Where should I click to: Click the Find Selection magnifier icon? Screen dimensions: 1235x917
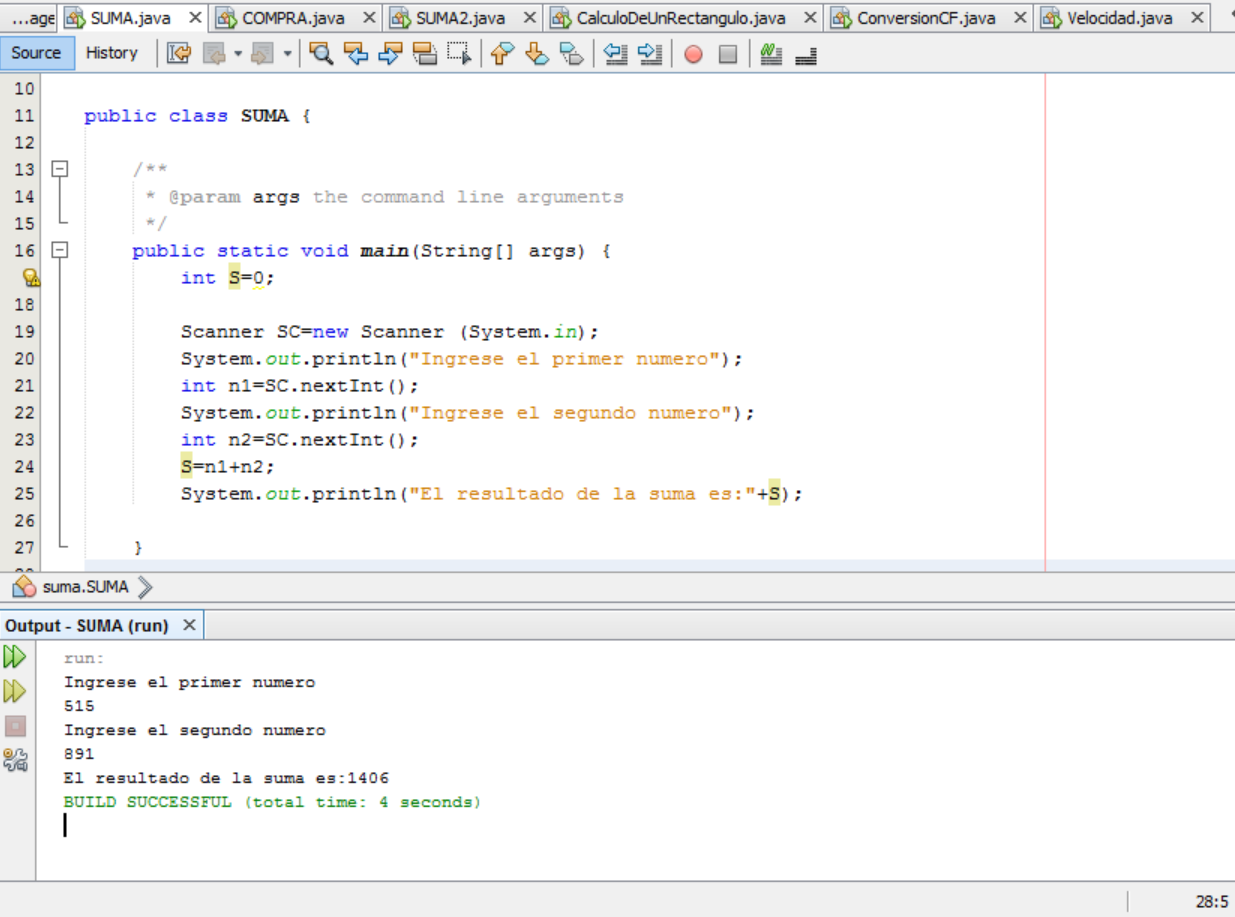tap(322, 54)
